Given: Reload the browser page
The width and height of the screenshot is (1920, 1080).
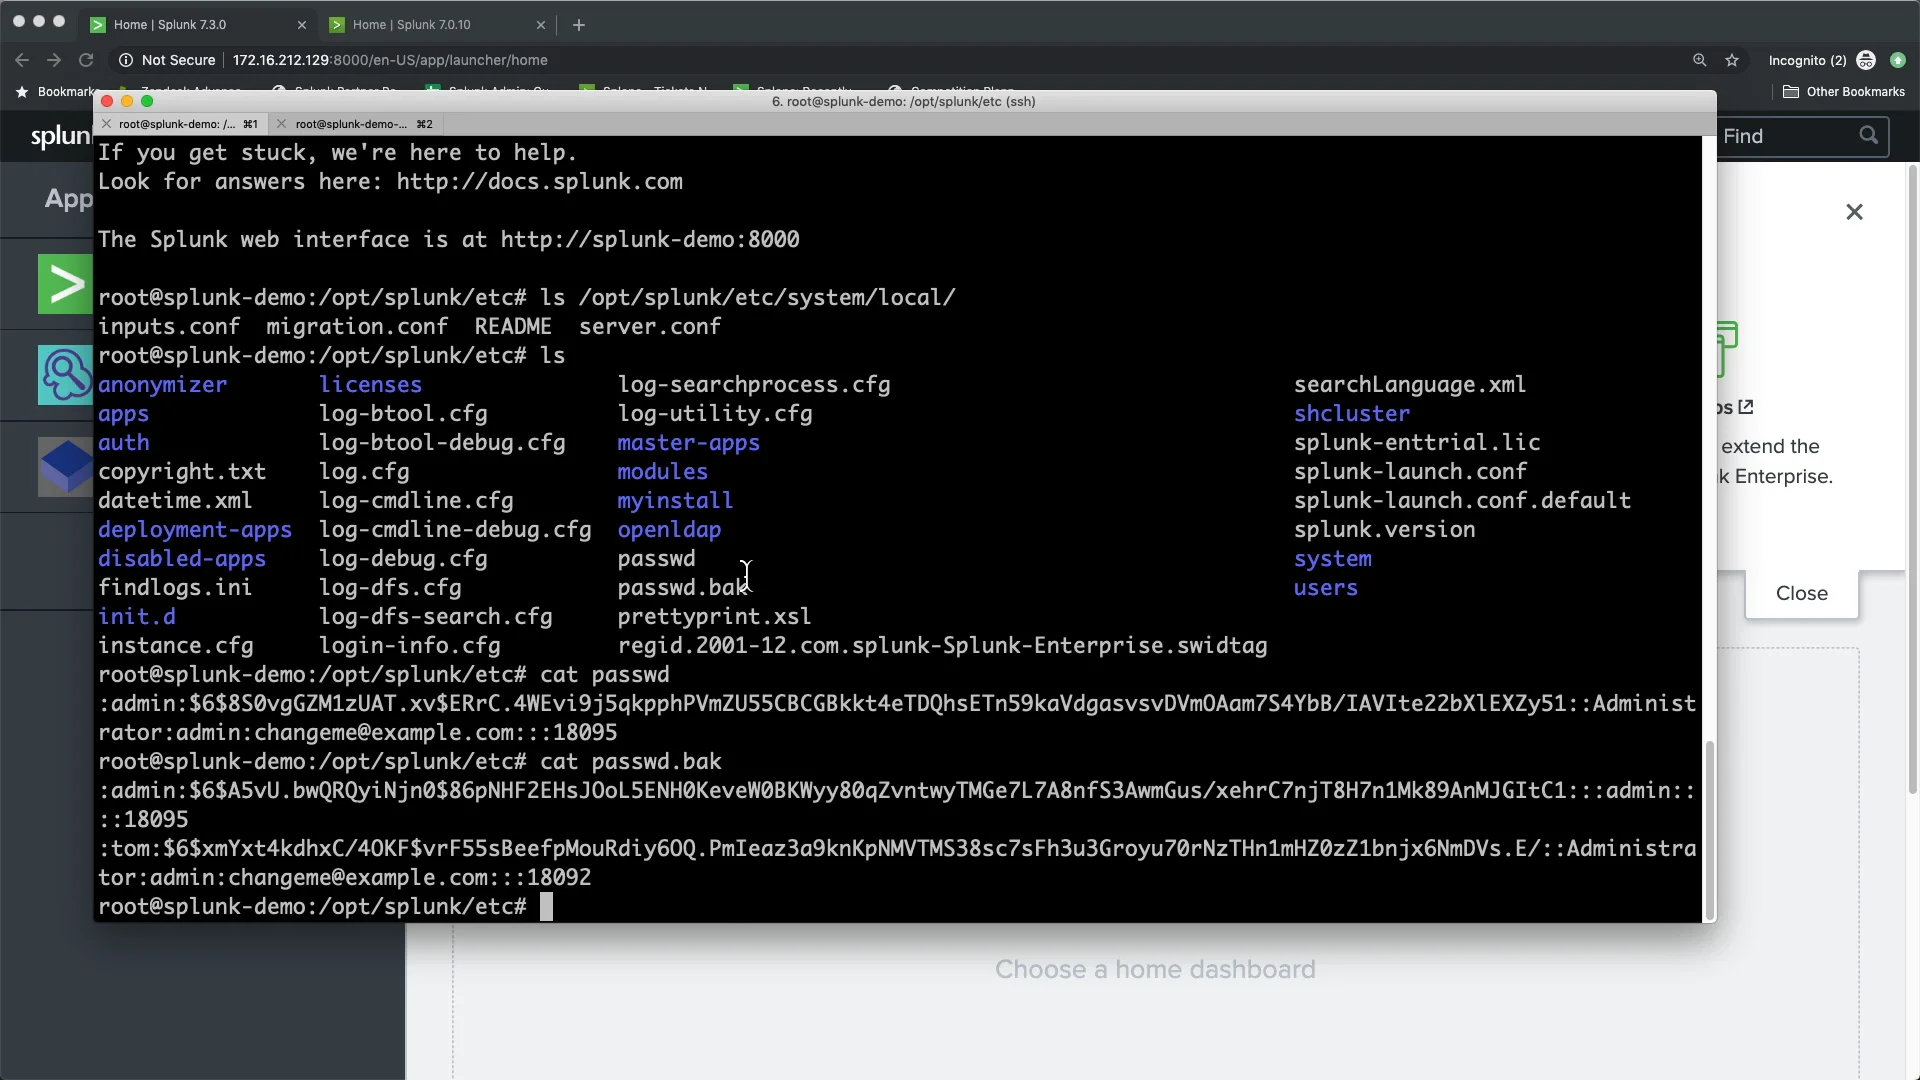Looking at the screenshot, I should [x=86, y=60].
